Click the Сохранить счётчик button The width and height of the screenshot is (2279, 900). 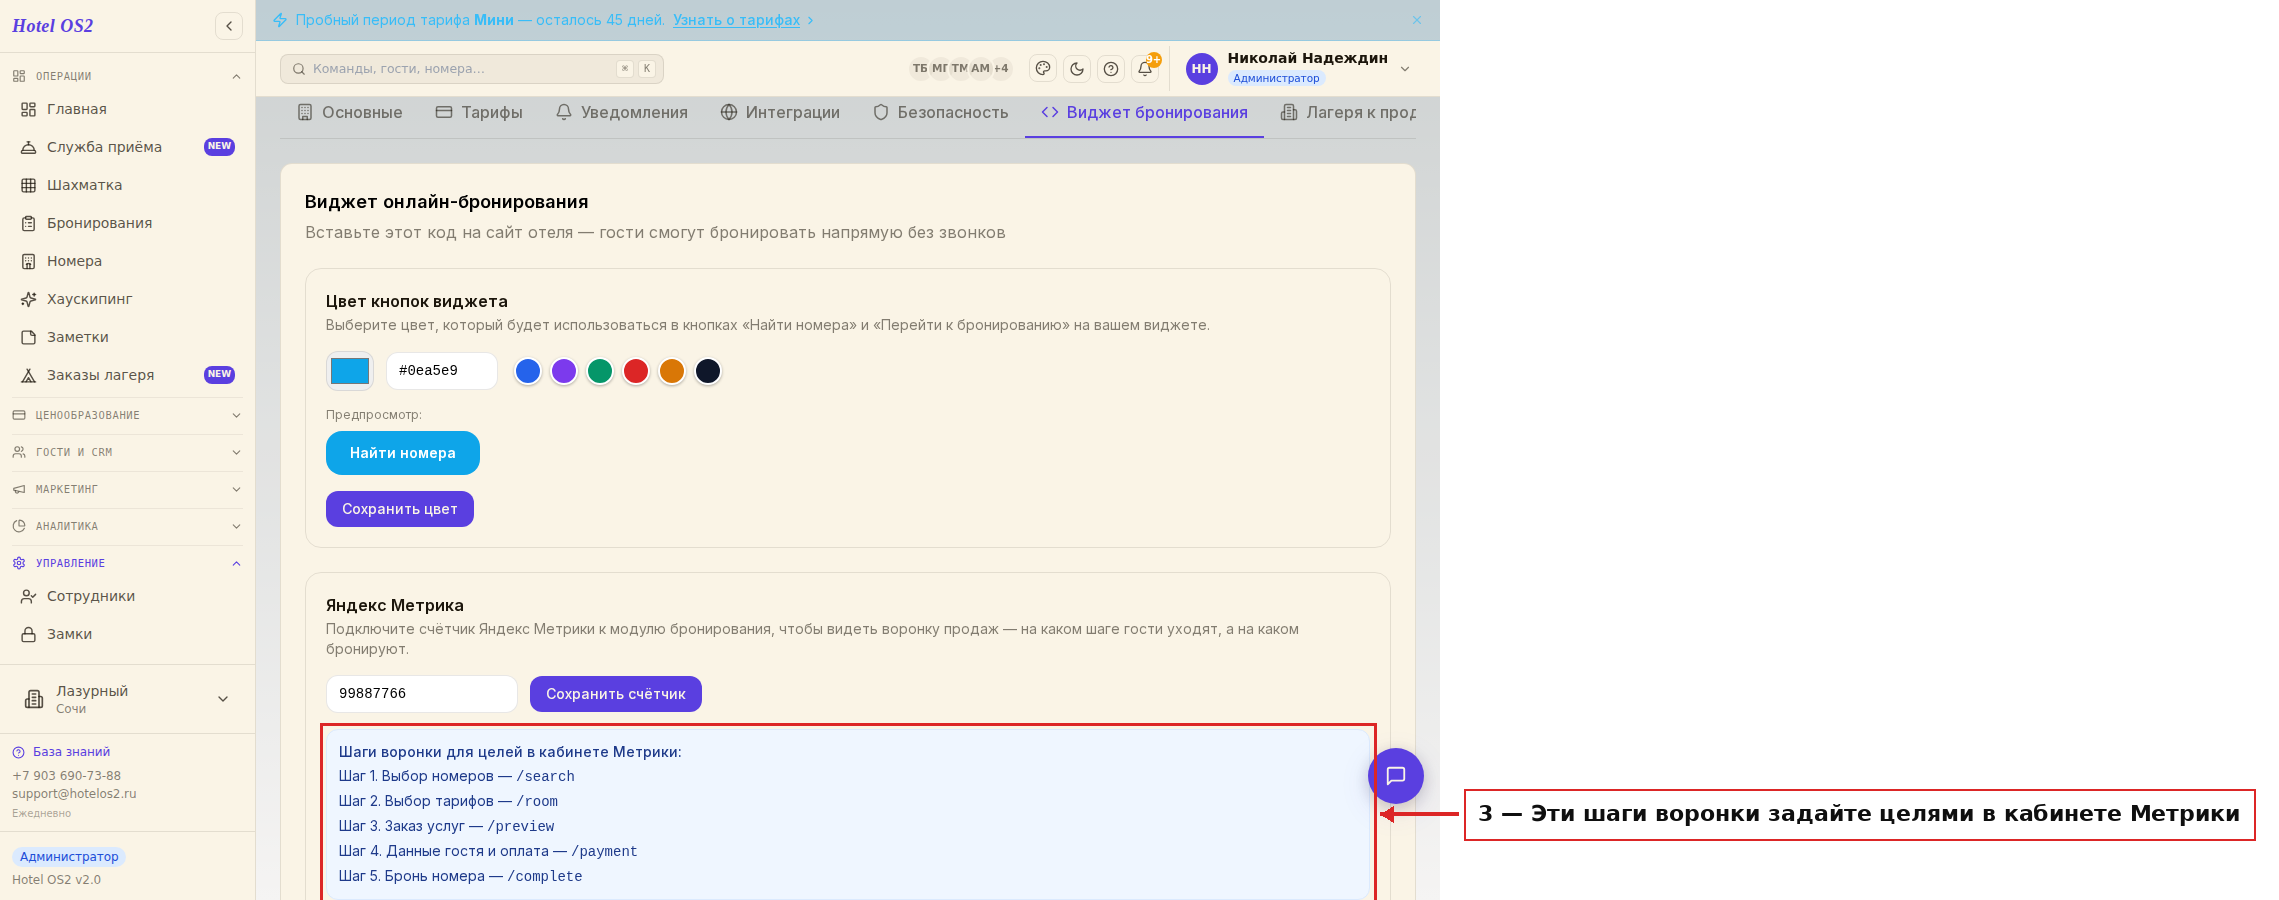point(616,694)
